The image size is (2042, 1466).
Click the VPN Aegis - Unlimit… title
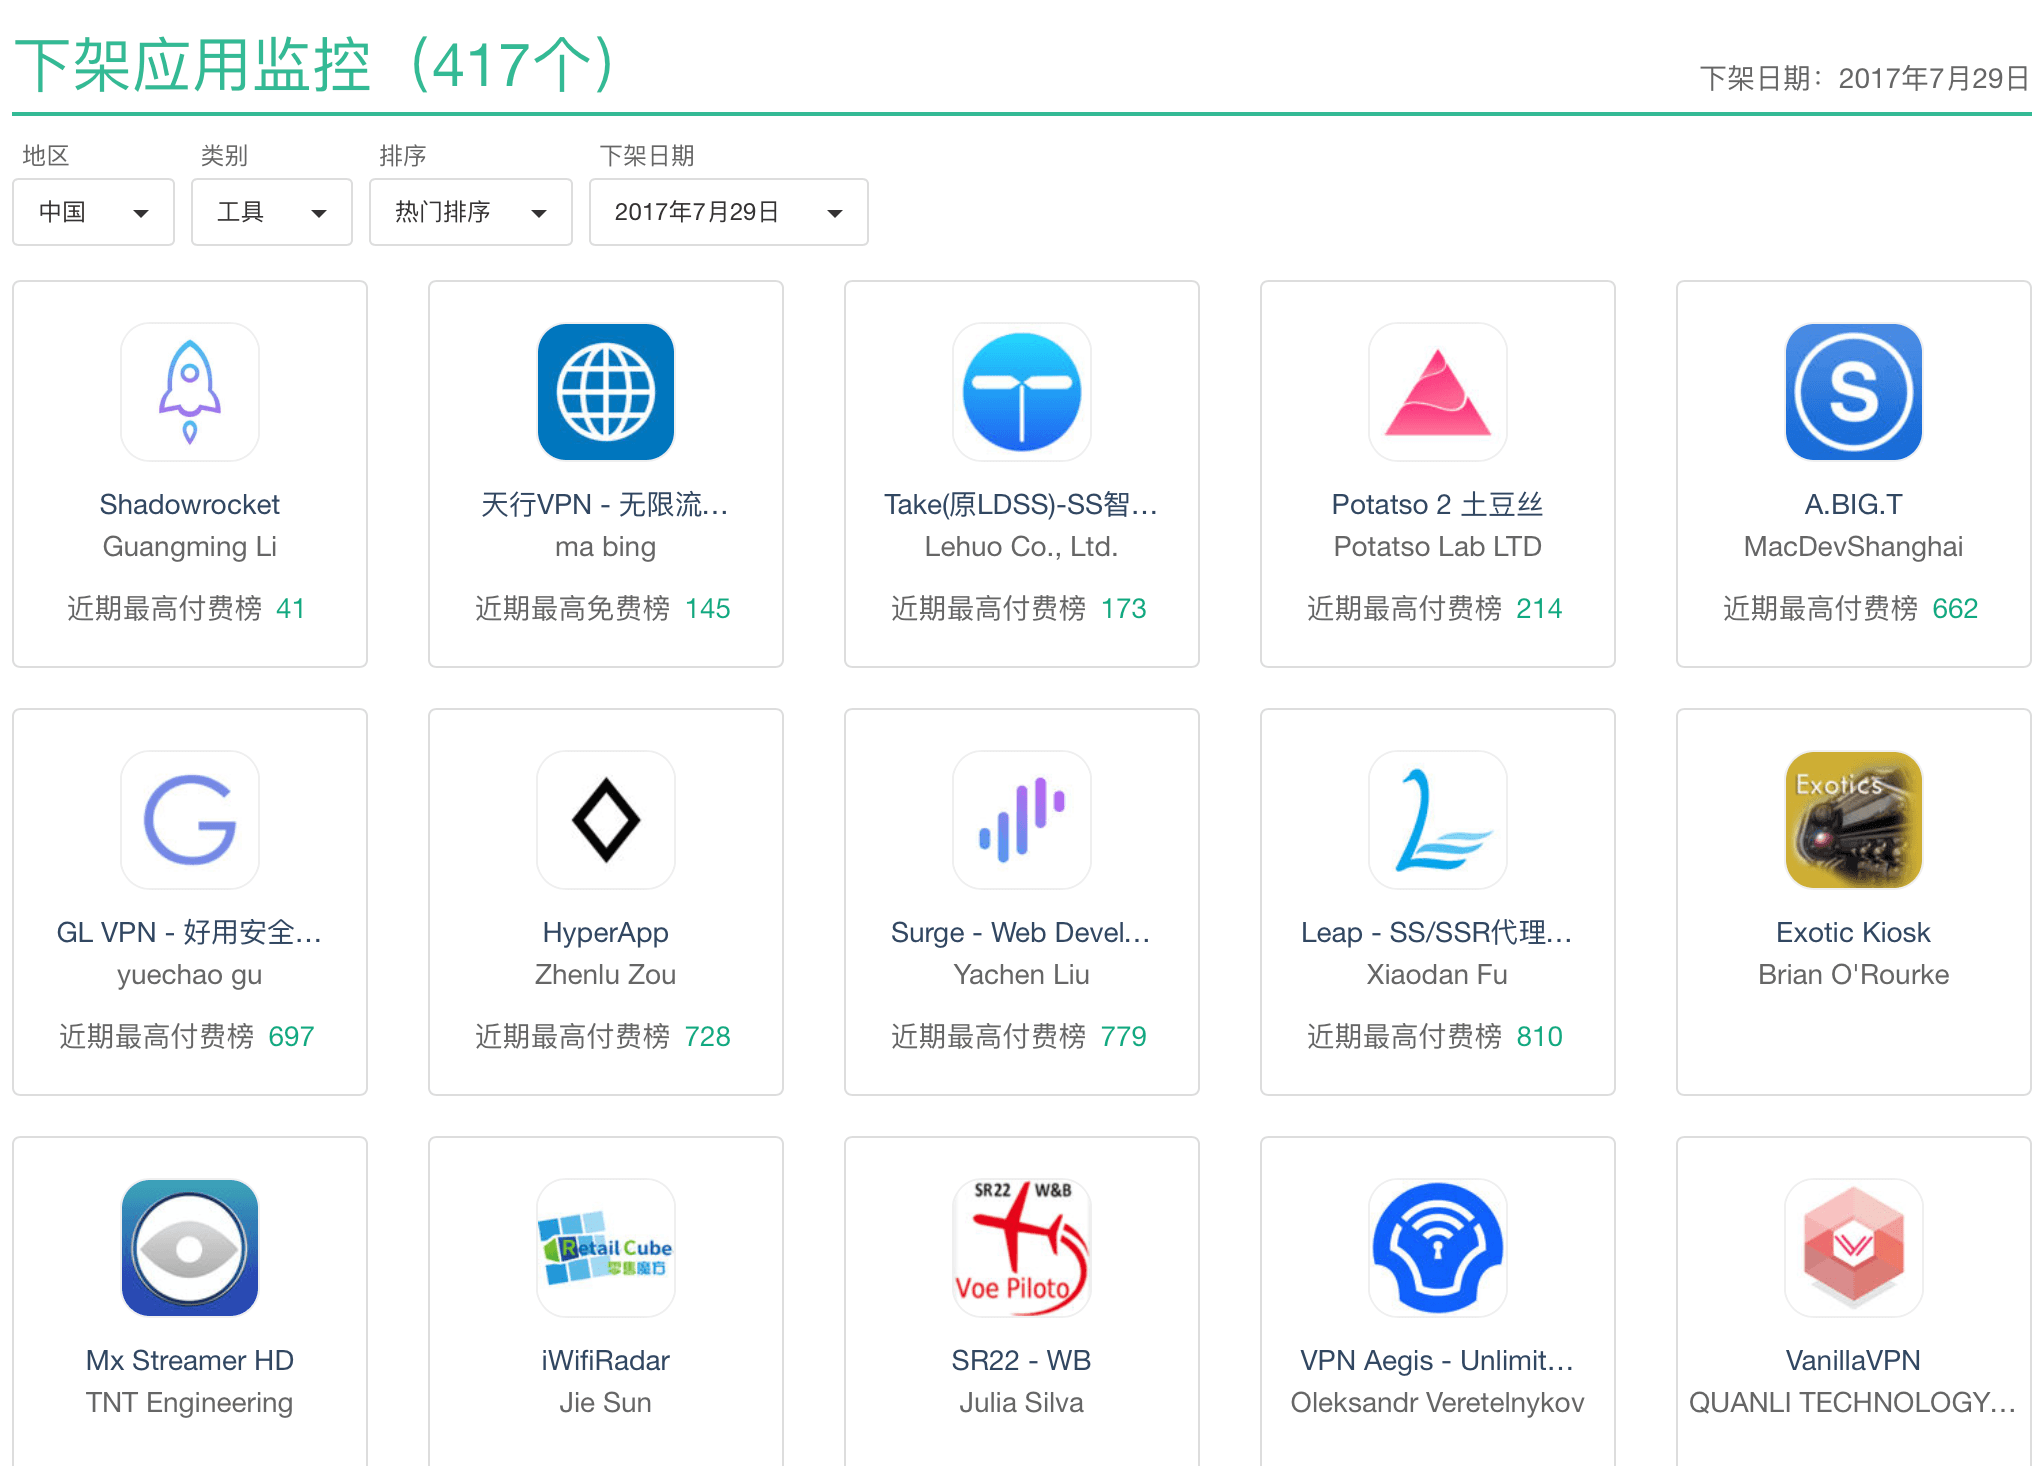(x=1438, y=1360)
